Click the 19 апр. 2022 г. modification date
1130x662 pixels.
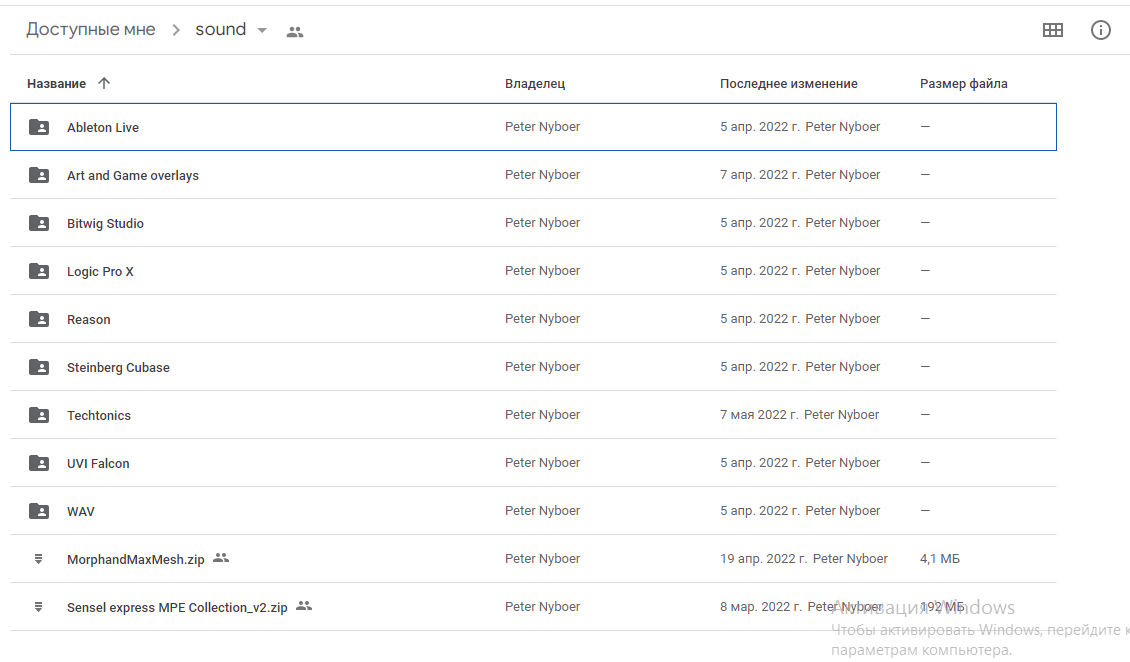point(763,559)
